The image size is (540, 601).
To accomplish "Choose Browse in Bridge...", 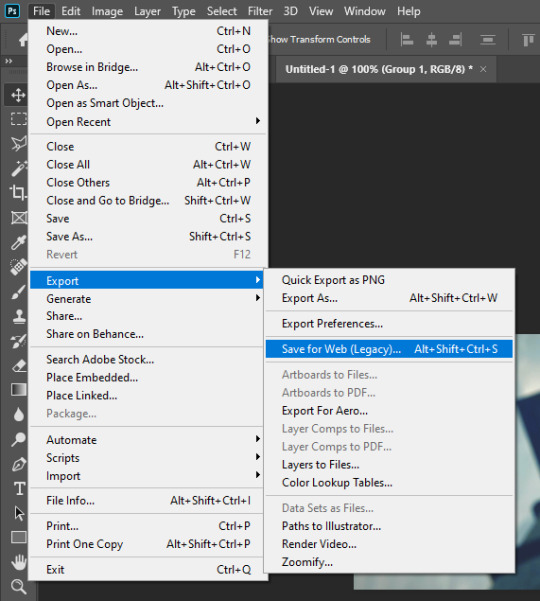I will (x=148, y=67).
